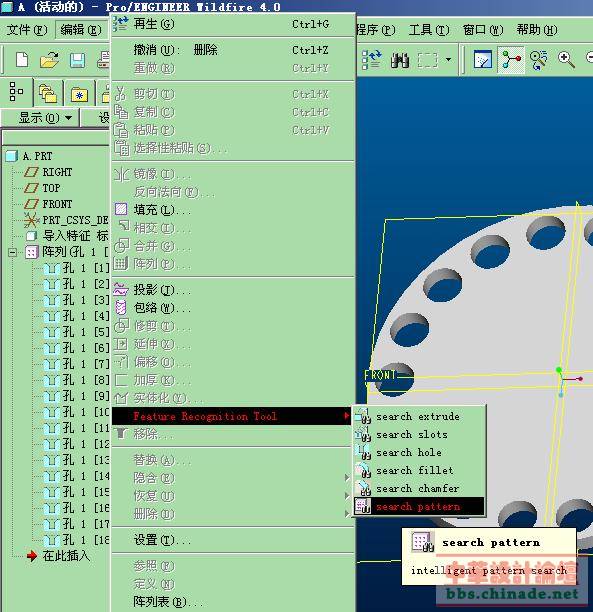Click the Regenerate model toolbar icon
The image size is (593, 612).
coord(371,60)
